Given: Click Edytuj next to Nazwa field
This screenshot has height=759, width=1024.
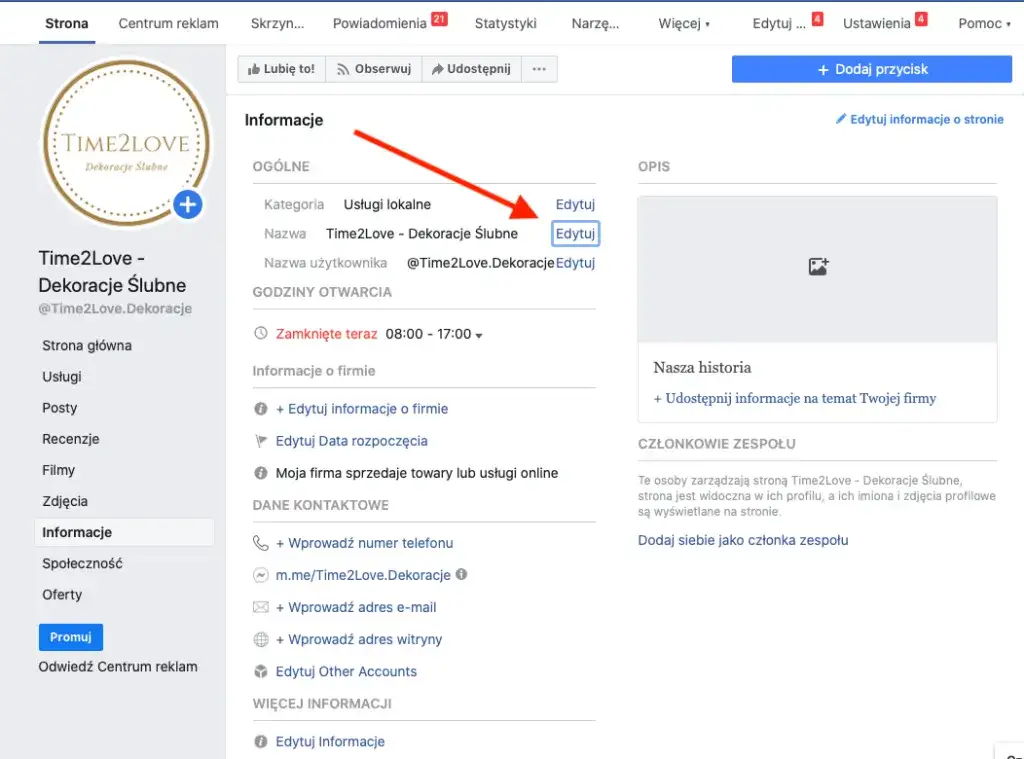Looking at the screenshot, I should coord(575,232).
